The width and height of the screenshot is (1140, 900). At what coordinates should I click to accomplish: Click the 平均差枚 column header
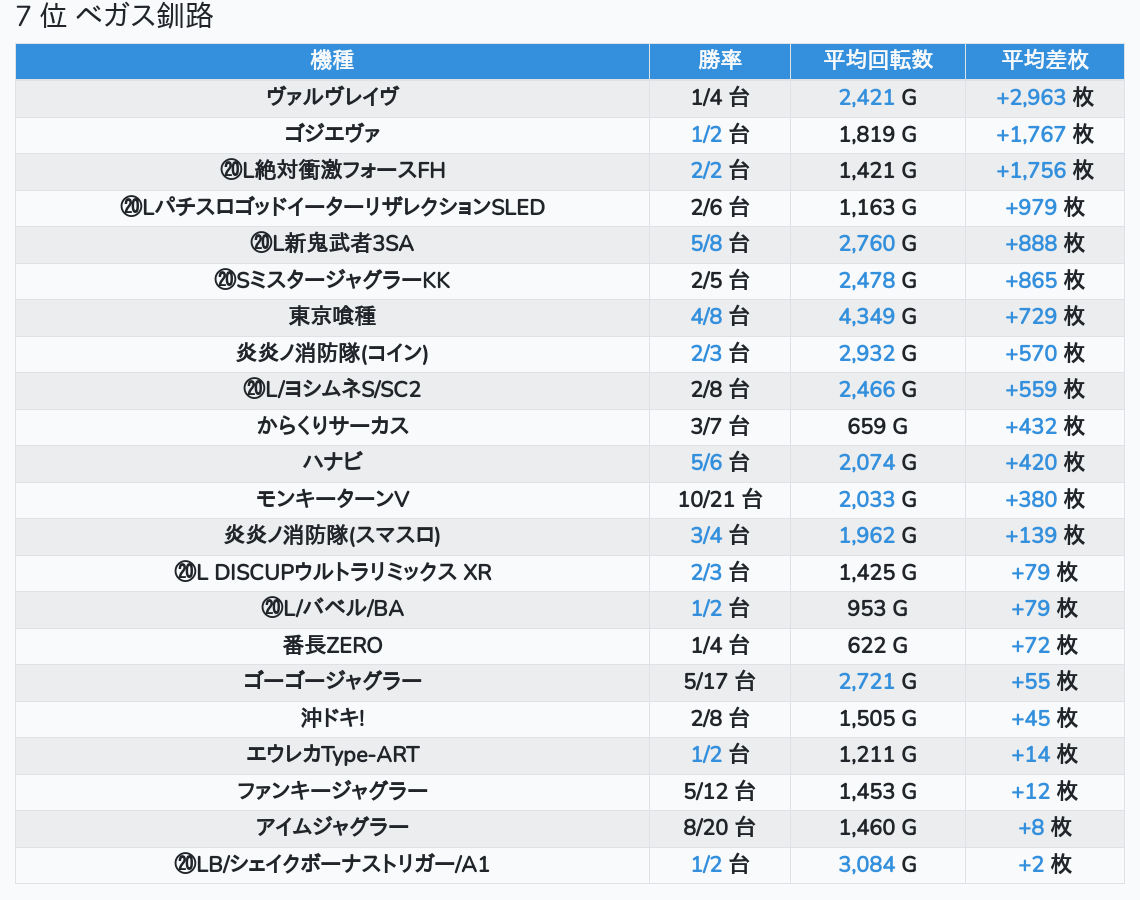pyautogui.click(x=1044, y=60)
